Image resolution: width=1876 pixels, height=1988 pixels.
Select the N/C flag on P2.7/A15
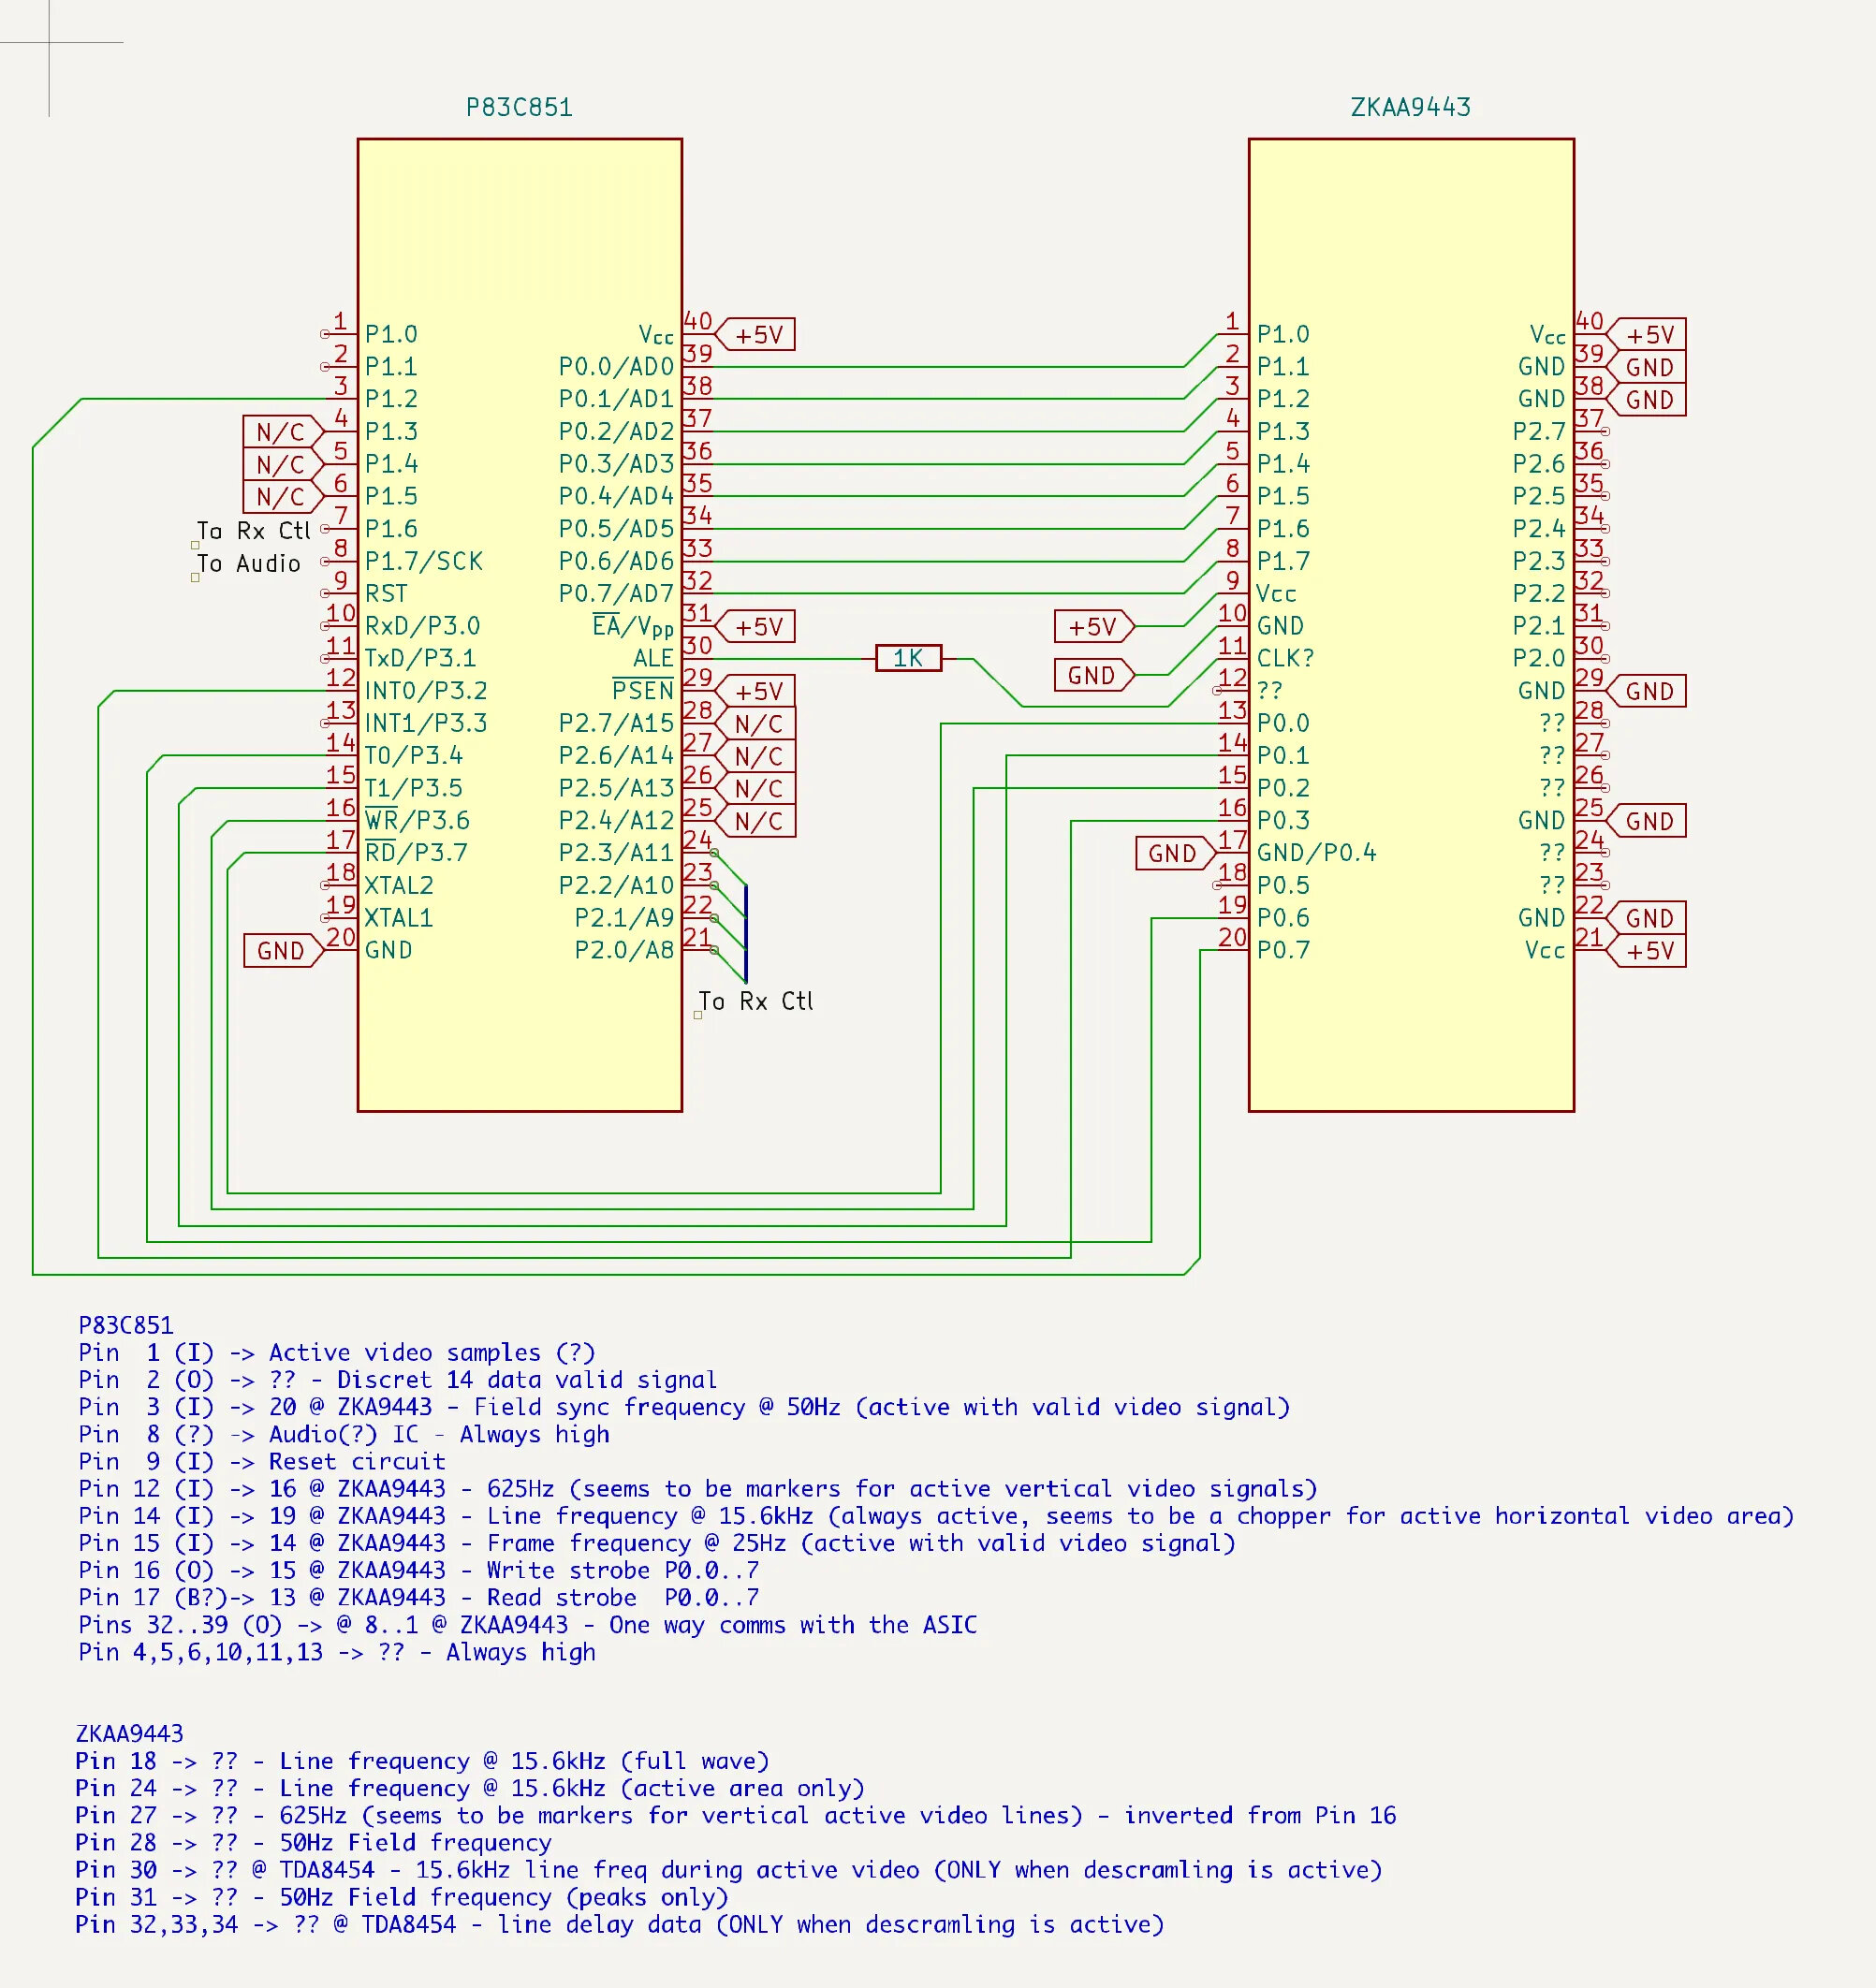click(x=758, y=724)
